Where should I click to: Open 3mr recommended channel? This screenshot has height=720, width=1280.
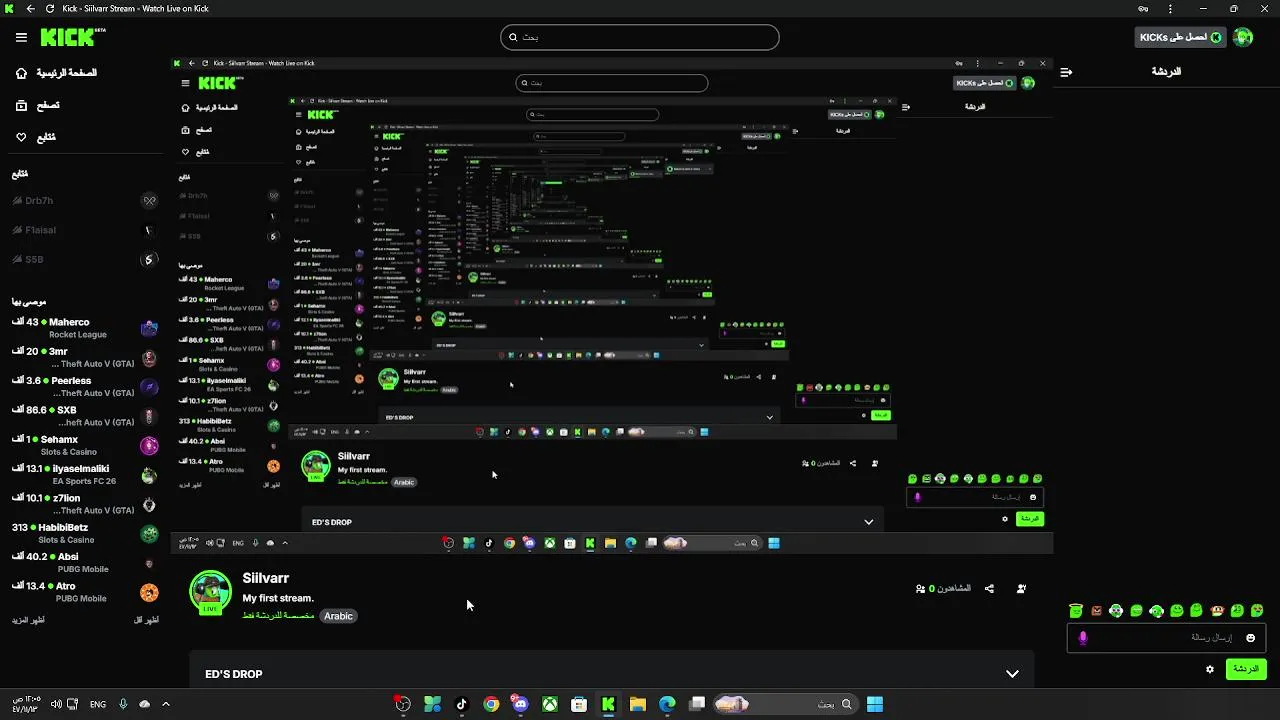pyautogui.click(x=84, y=357)
